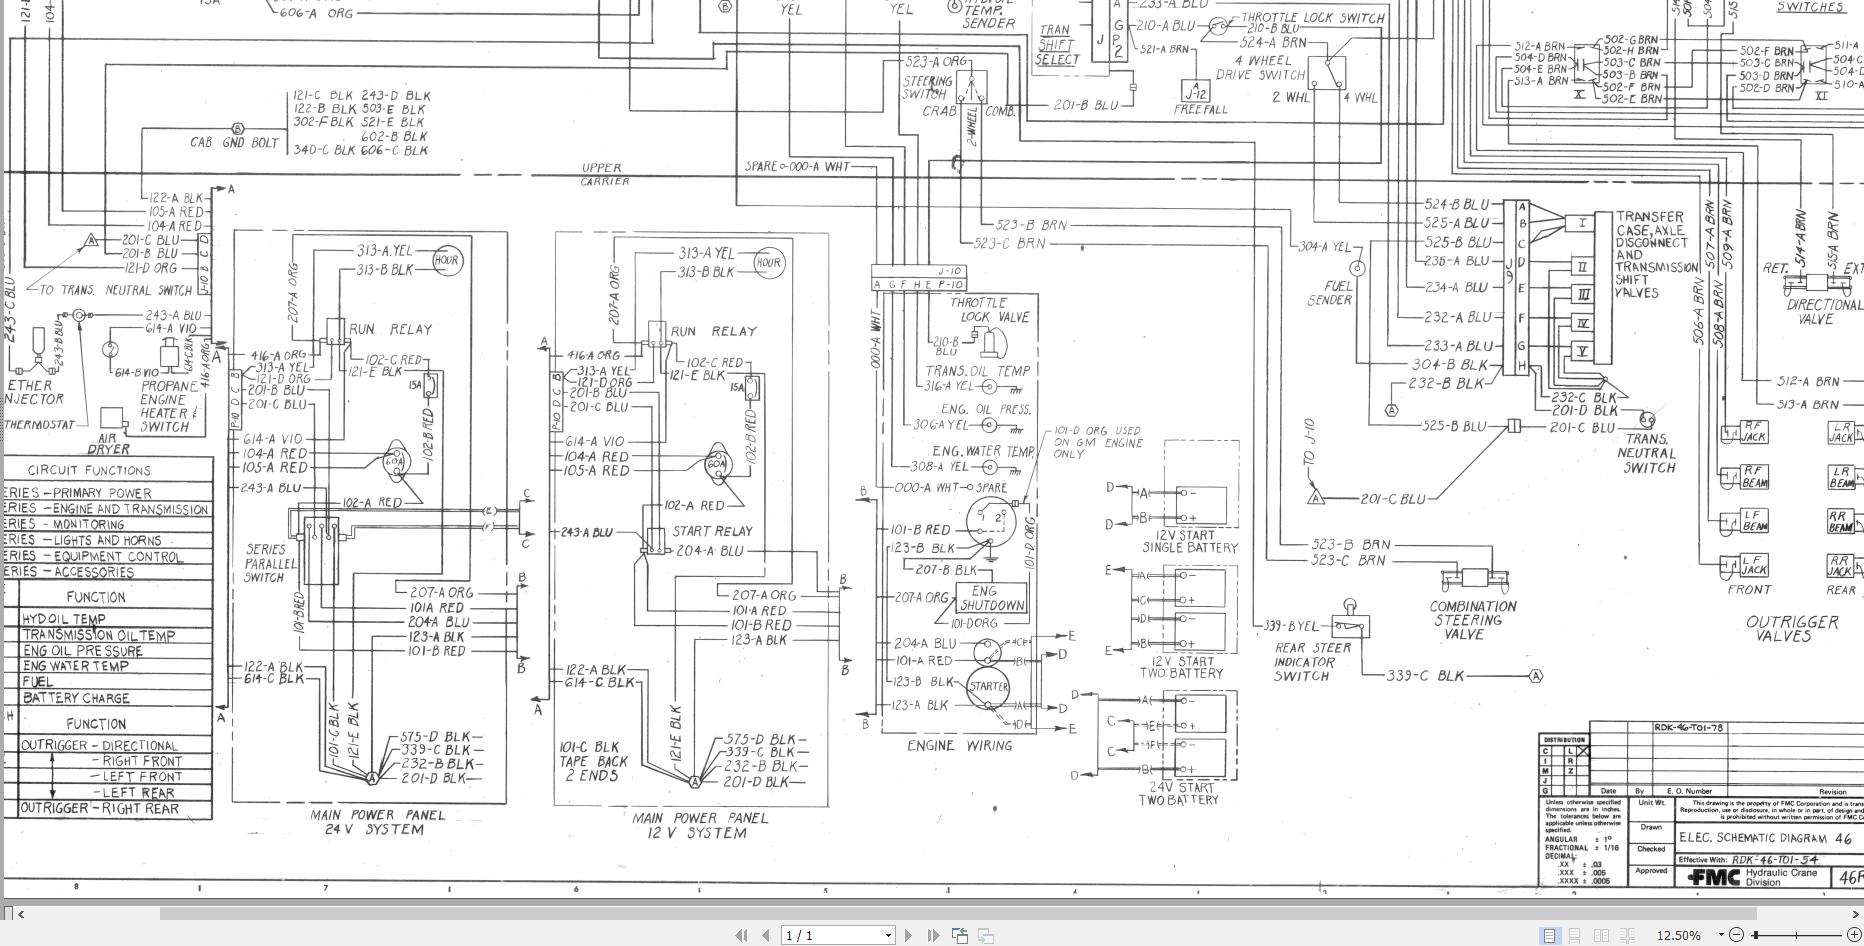The width and height of the screenshot is (1864, 946).
Task: Click the zoom out minus icon
Action: [x=1737, y=934]
